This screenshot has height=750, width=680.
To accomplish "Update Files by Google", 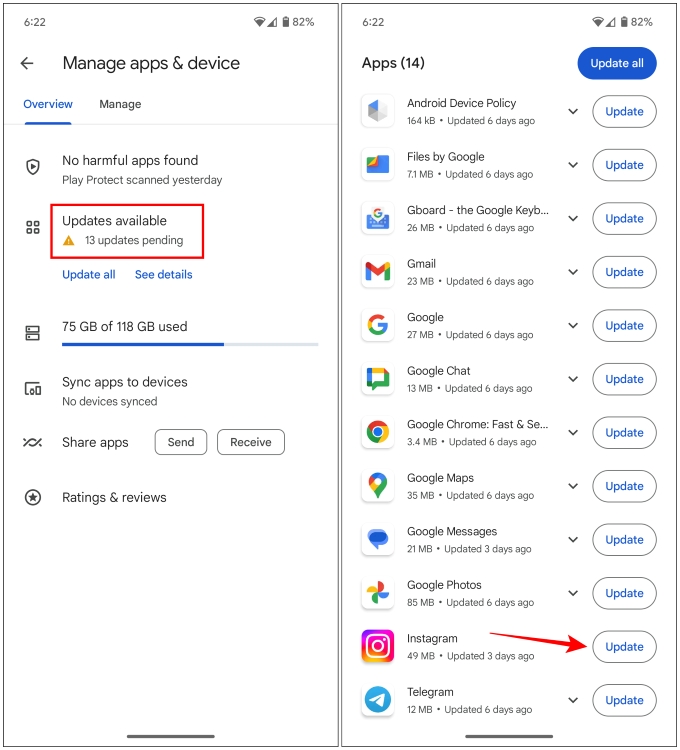I will tap(624, 165).
